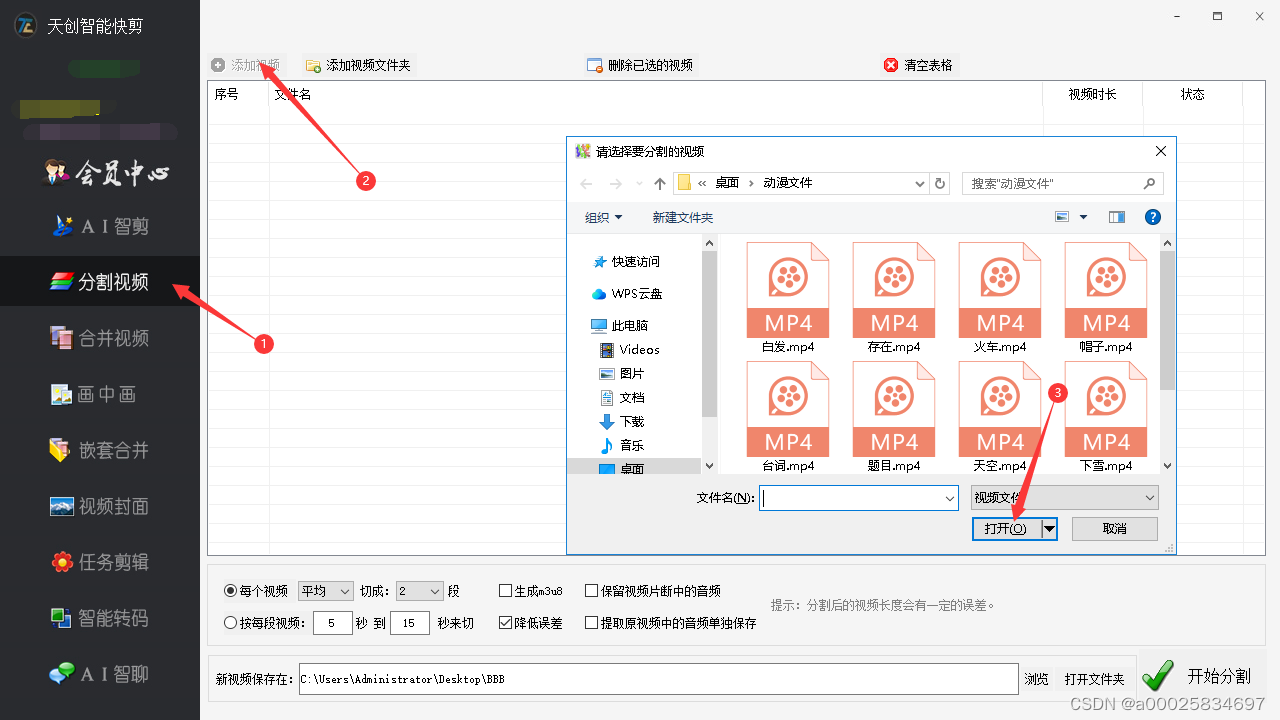This screenshot has height=720, width=1280.
Task: Open the AI智剪 sidebar module
Action: [100, 226]
